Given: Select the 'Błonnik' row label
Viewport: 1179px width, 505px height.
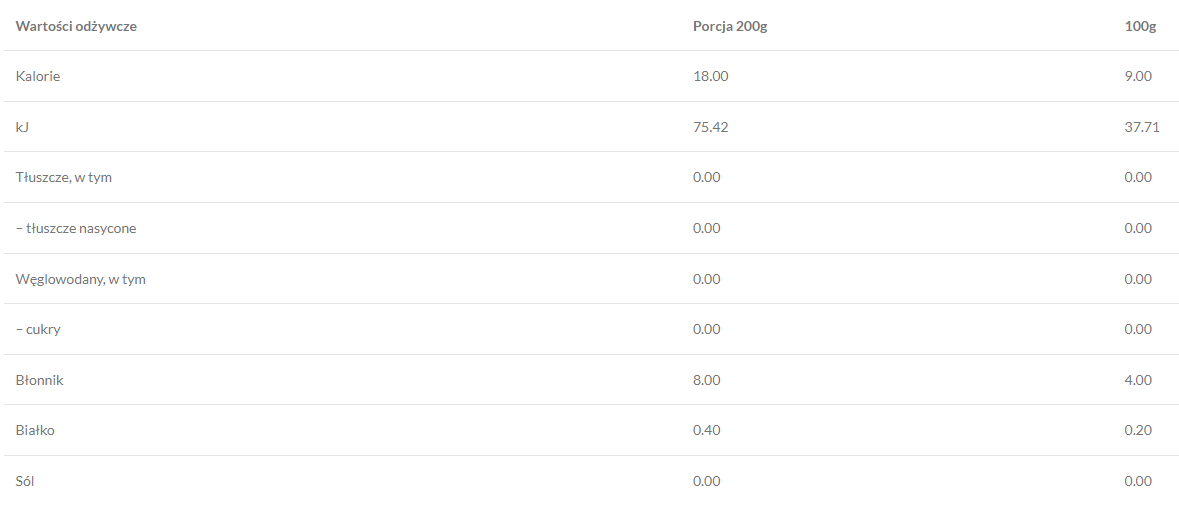Looking at the screenshot, I should point(40,380).
